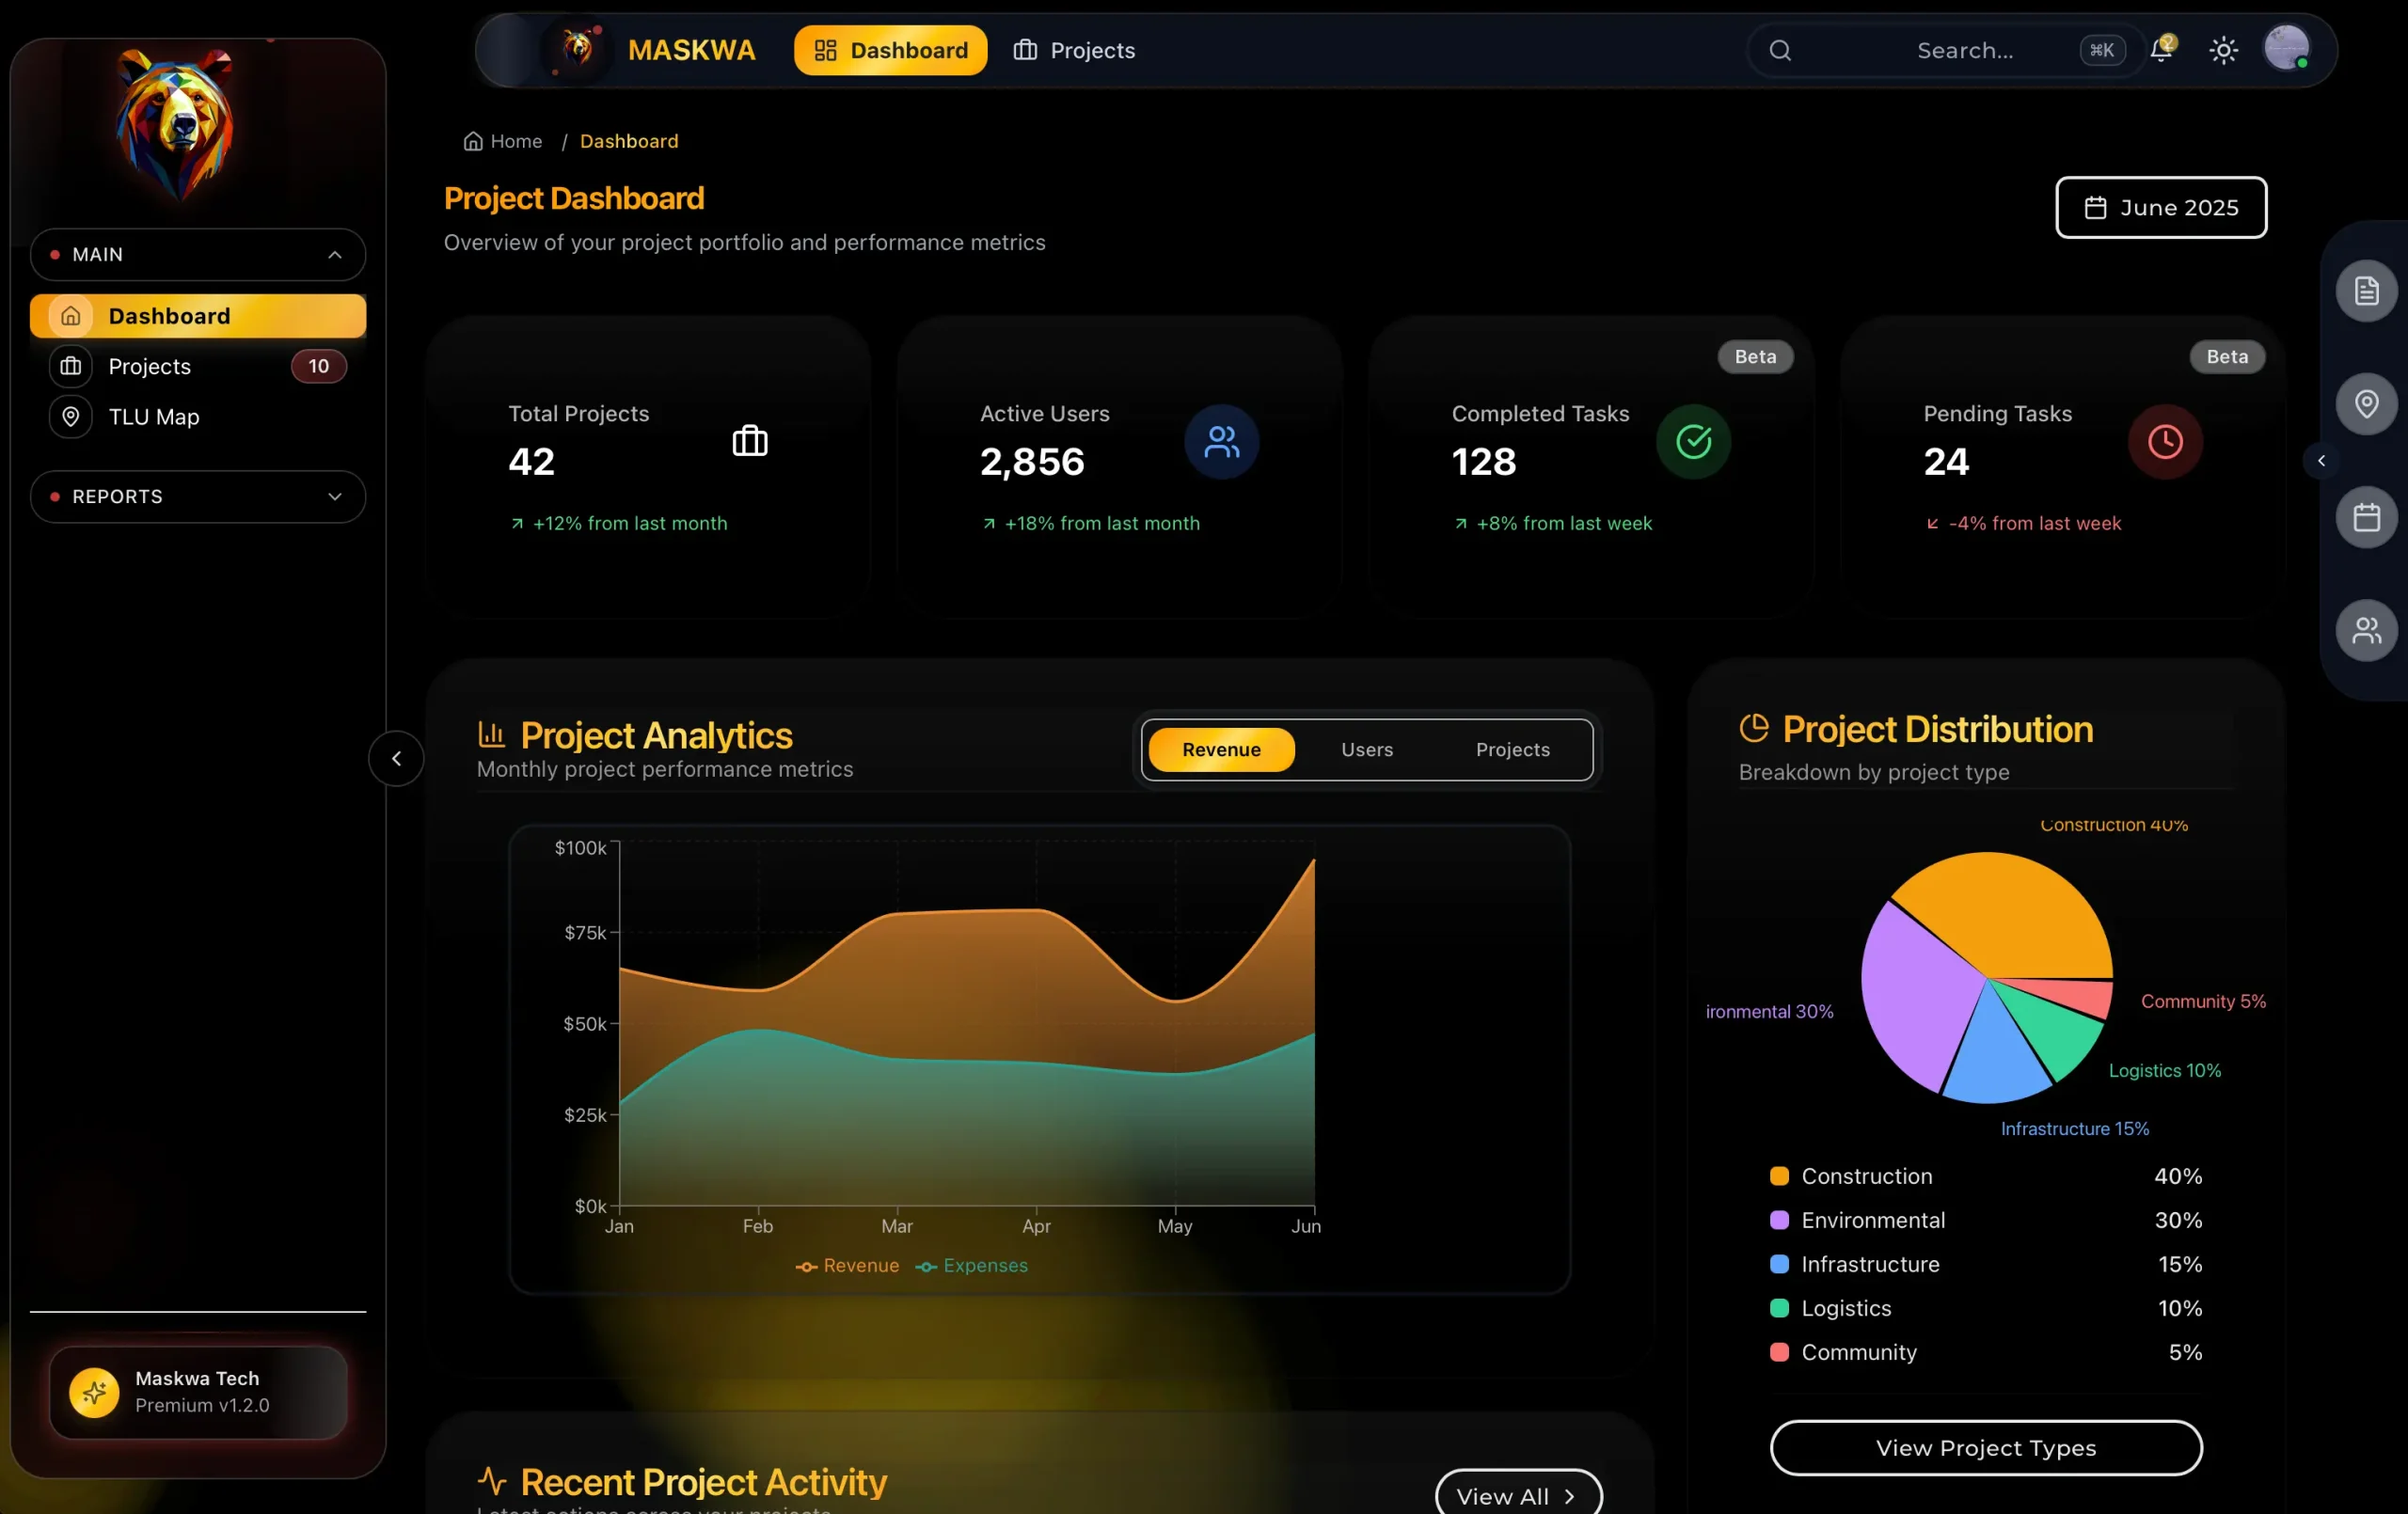This screenshot has width=2408, height=1514.
Task: Click the Community red legend swatch
Action: 1779,1352
